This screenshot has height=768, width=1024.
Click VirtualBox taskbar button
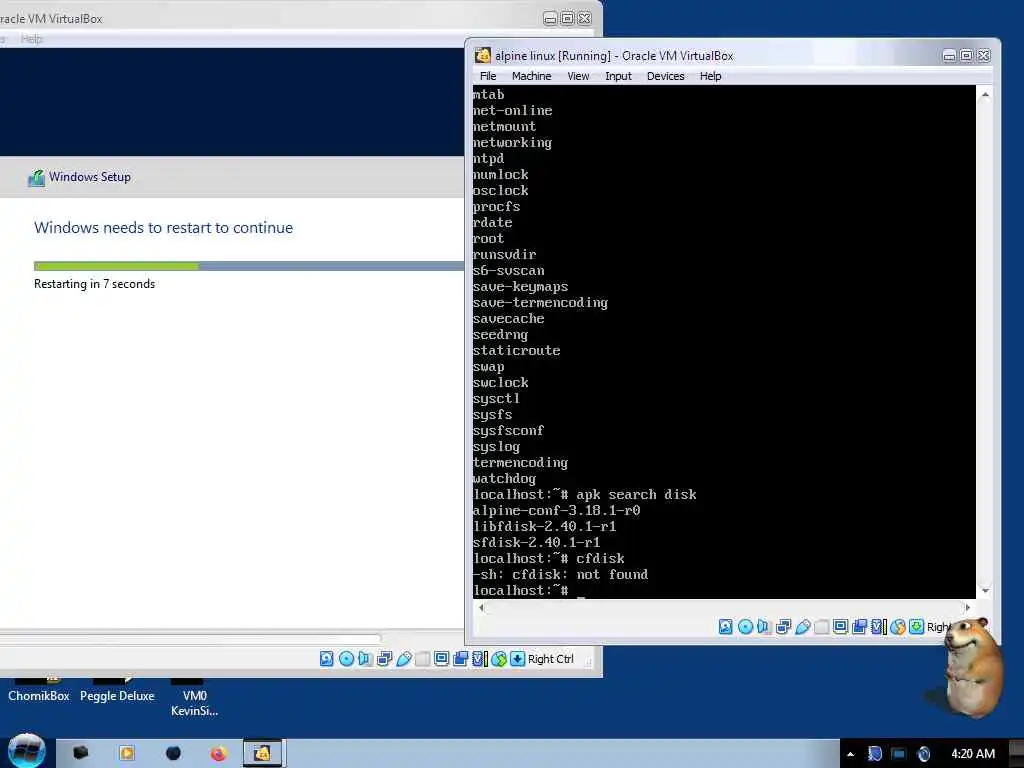click(x=263, y=754)
